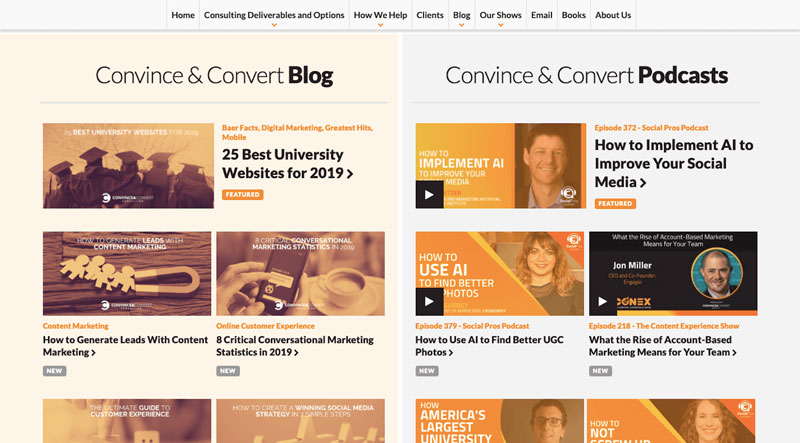Select the Digital Marketing category link
The image size is (800, 443).
292,128
